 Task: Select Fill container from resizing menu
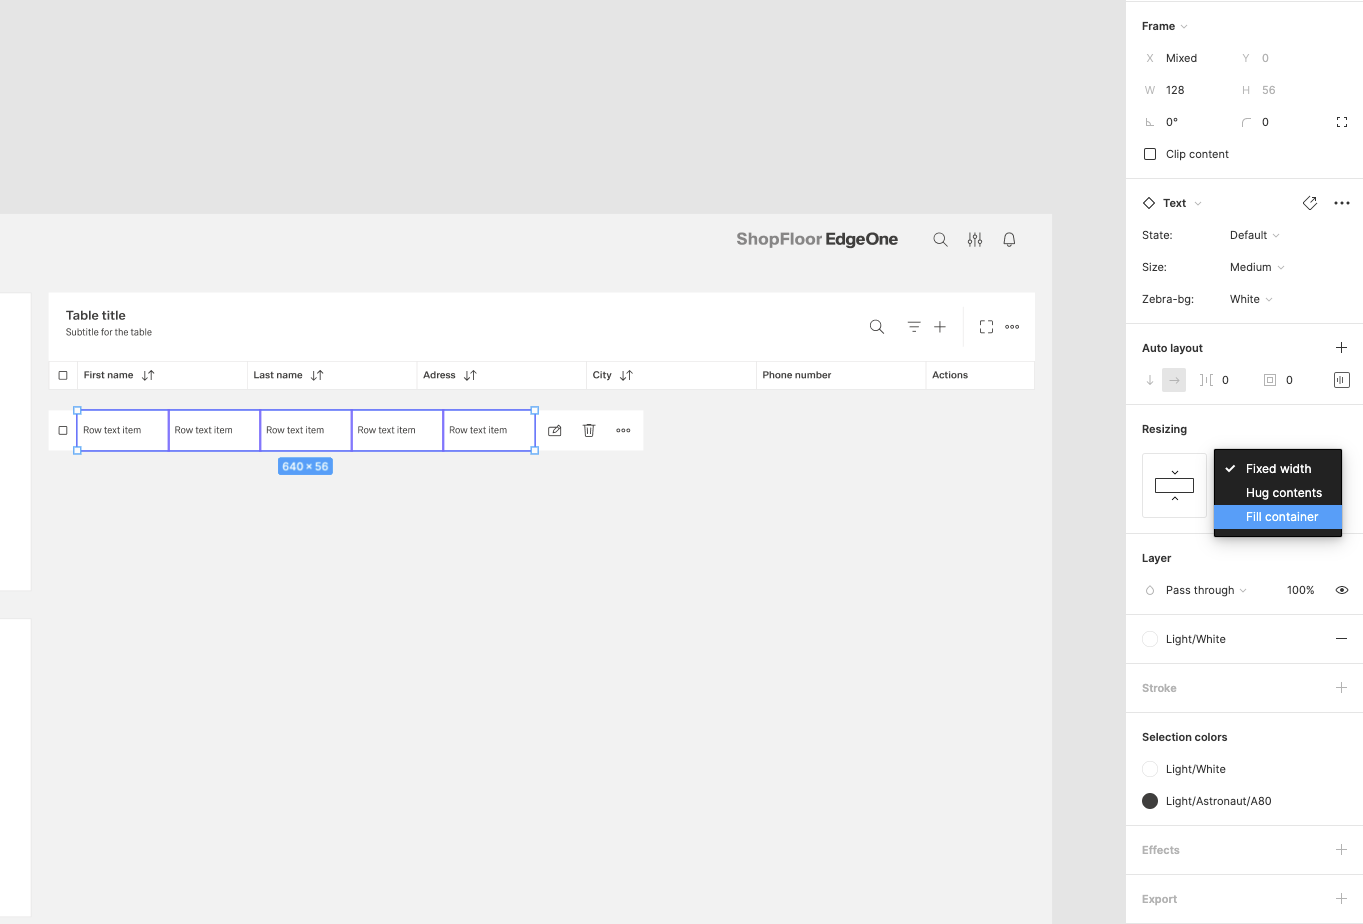coord(1281,517)
